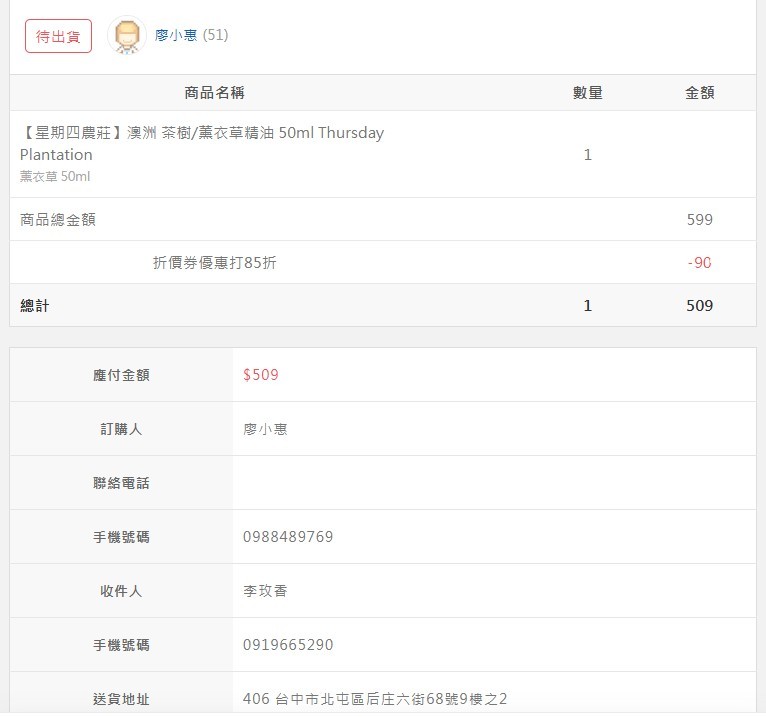This screenshot has height=717, width=766.
Task: Click the 薰衣草 50ml variant text
Action: click(55, 176)
